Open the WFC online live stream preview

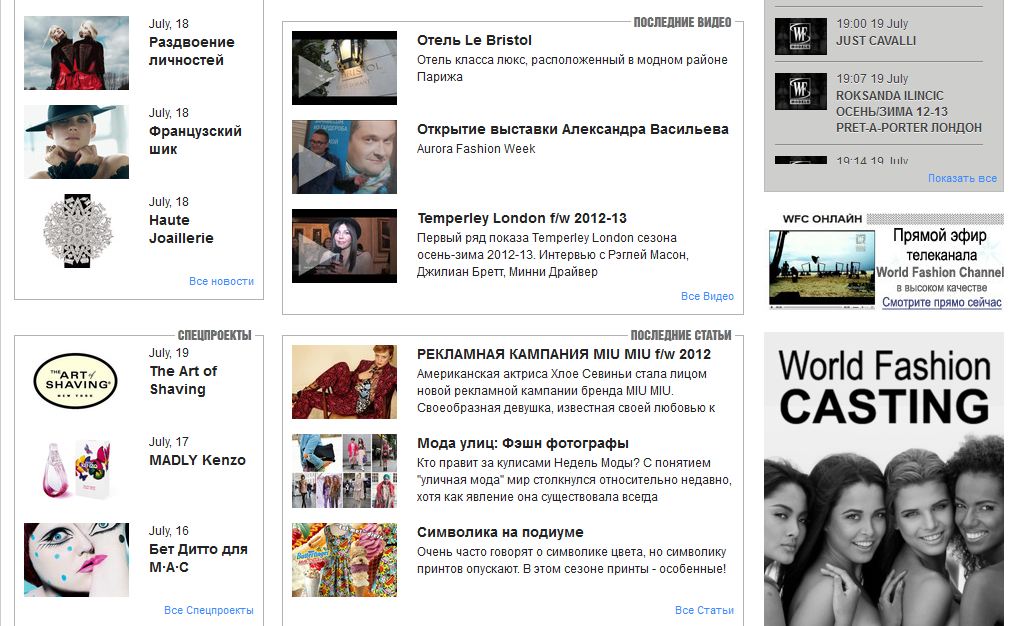821,269
